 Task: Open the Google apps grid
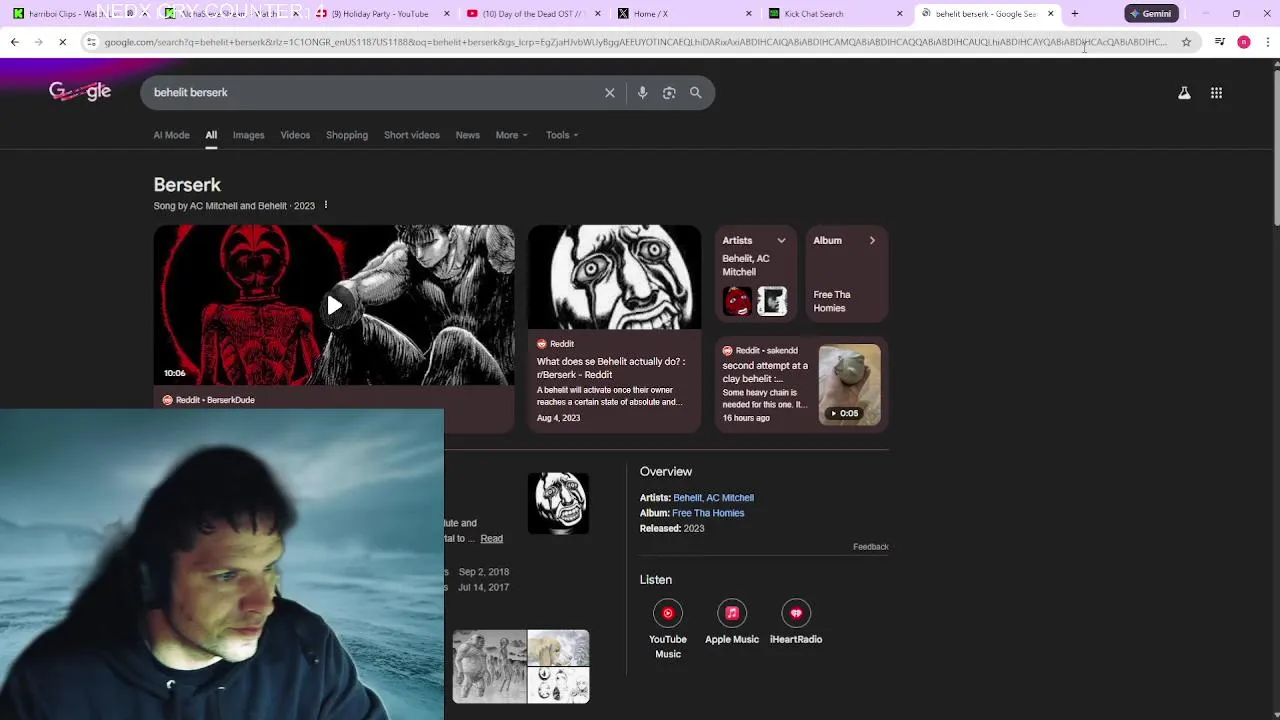(1216, 93)
